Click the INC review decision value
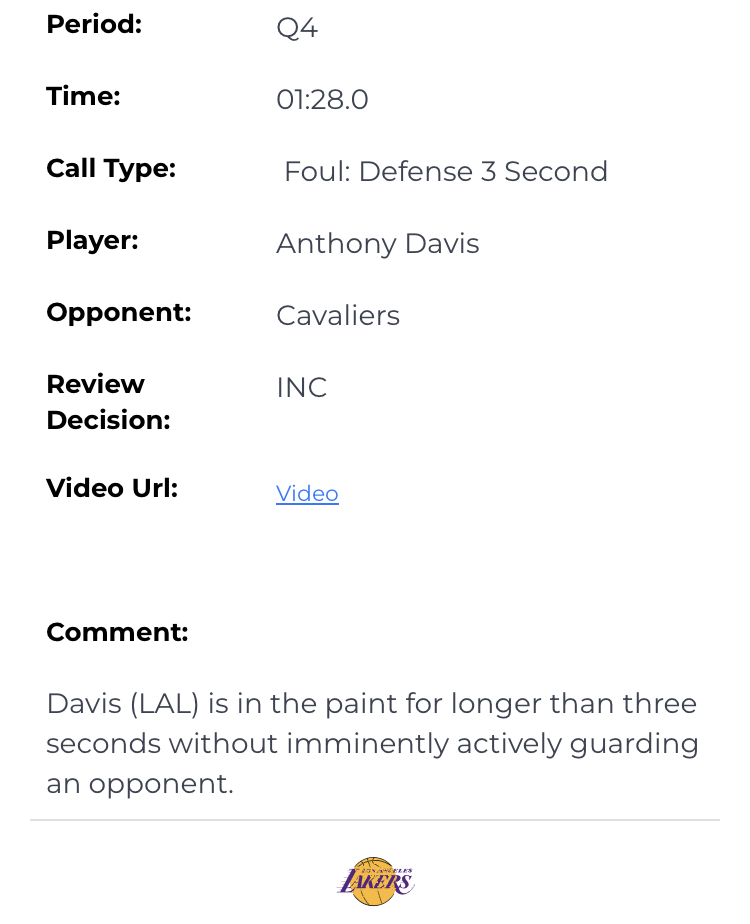The width and height of the screenshot is (750, 924). click(x=301, y=388)
